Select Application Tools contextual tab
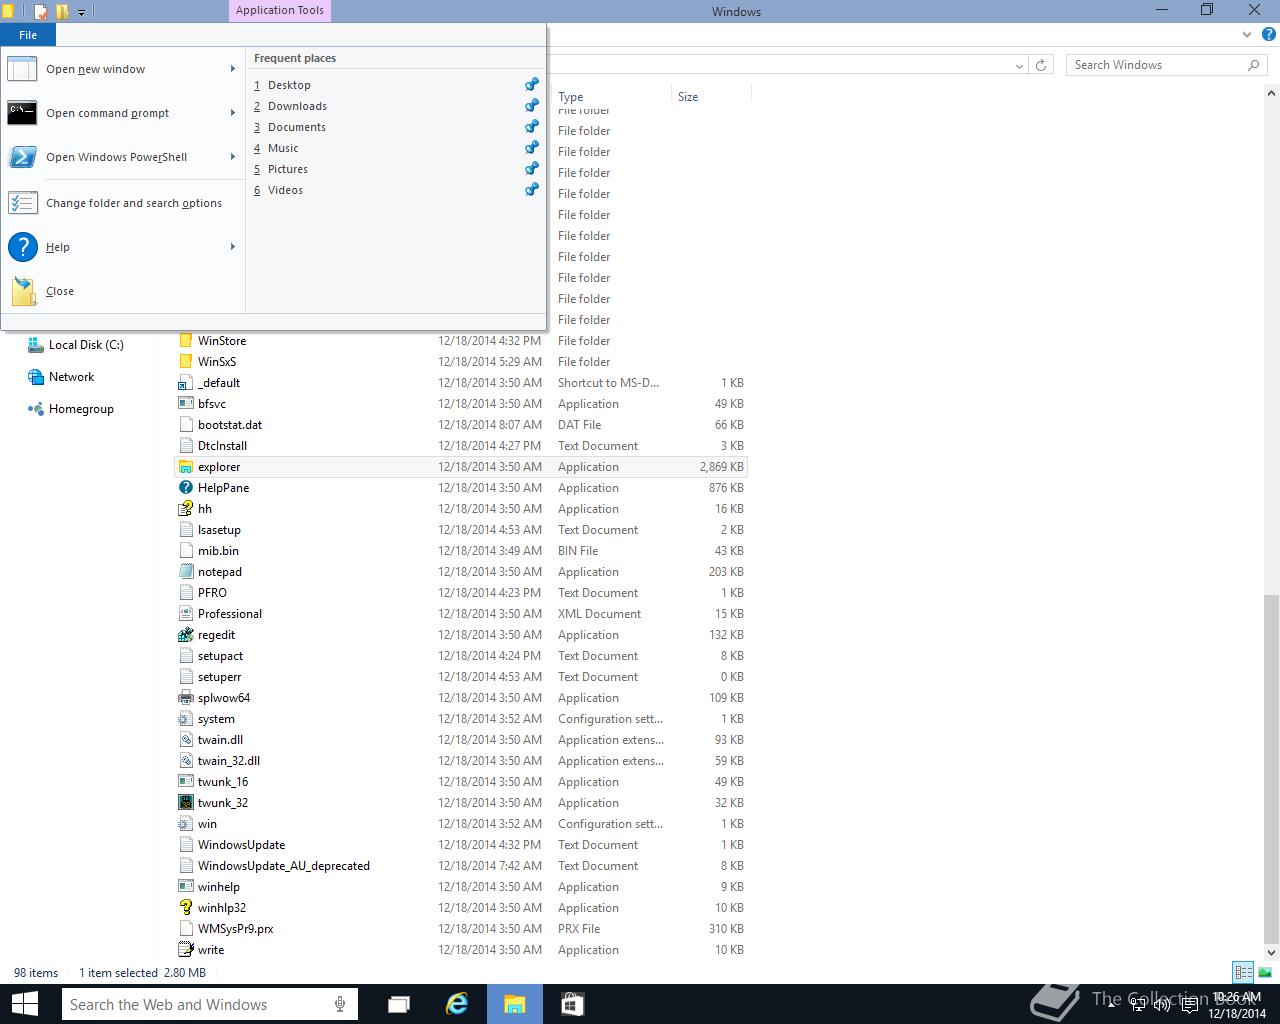This screenshot has width=1280, height=1024. [x=280, y=11]
